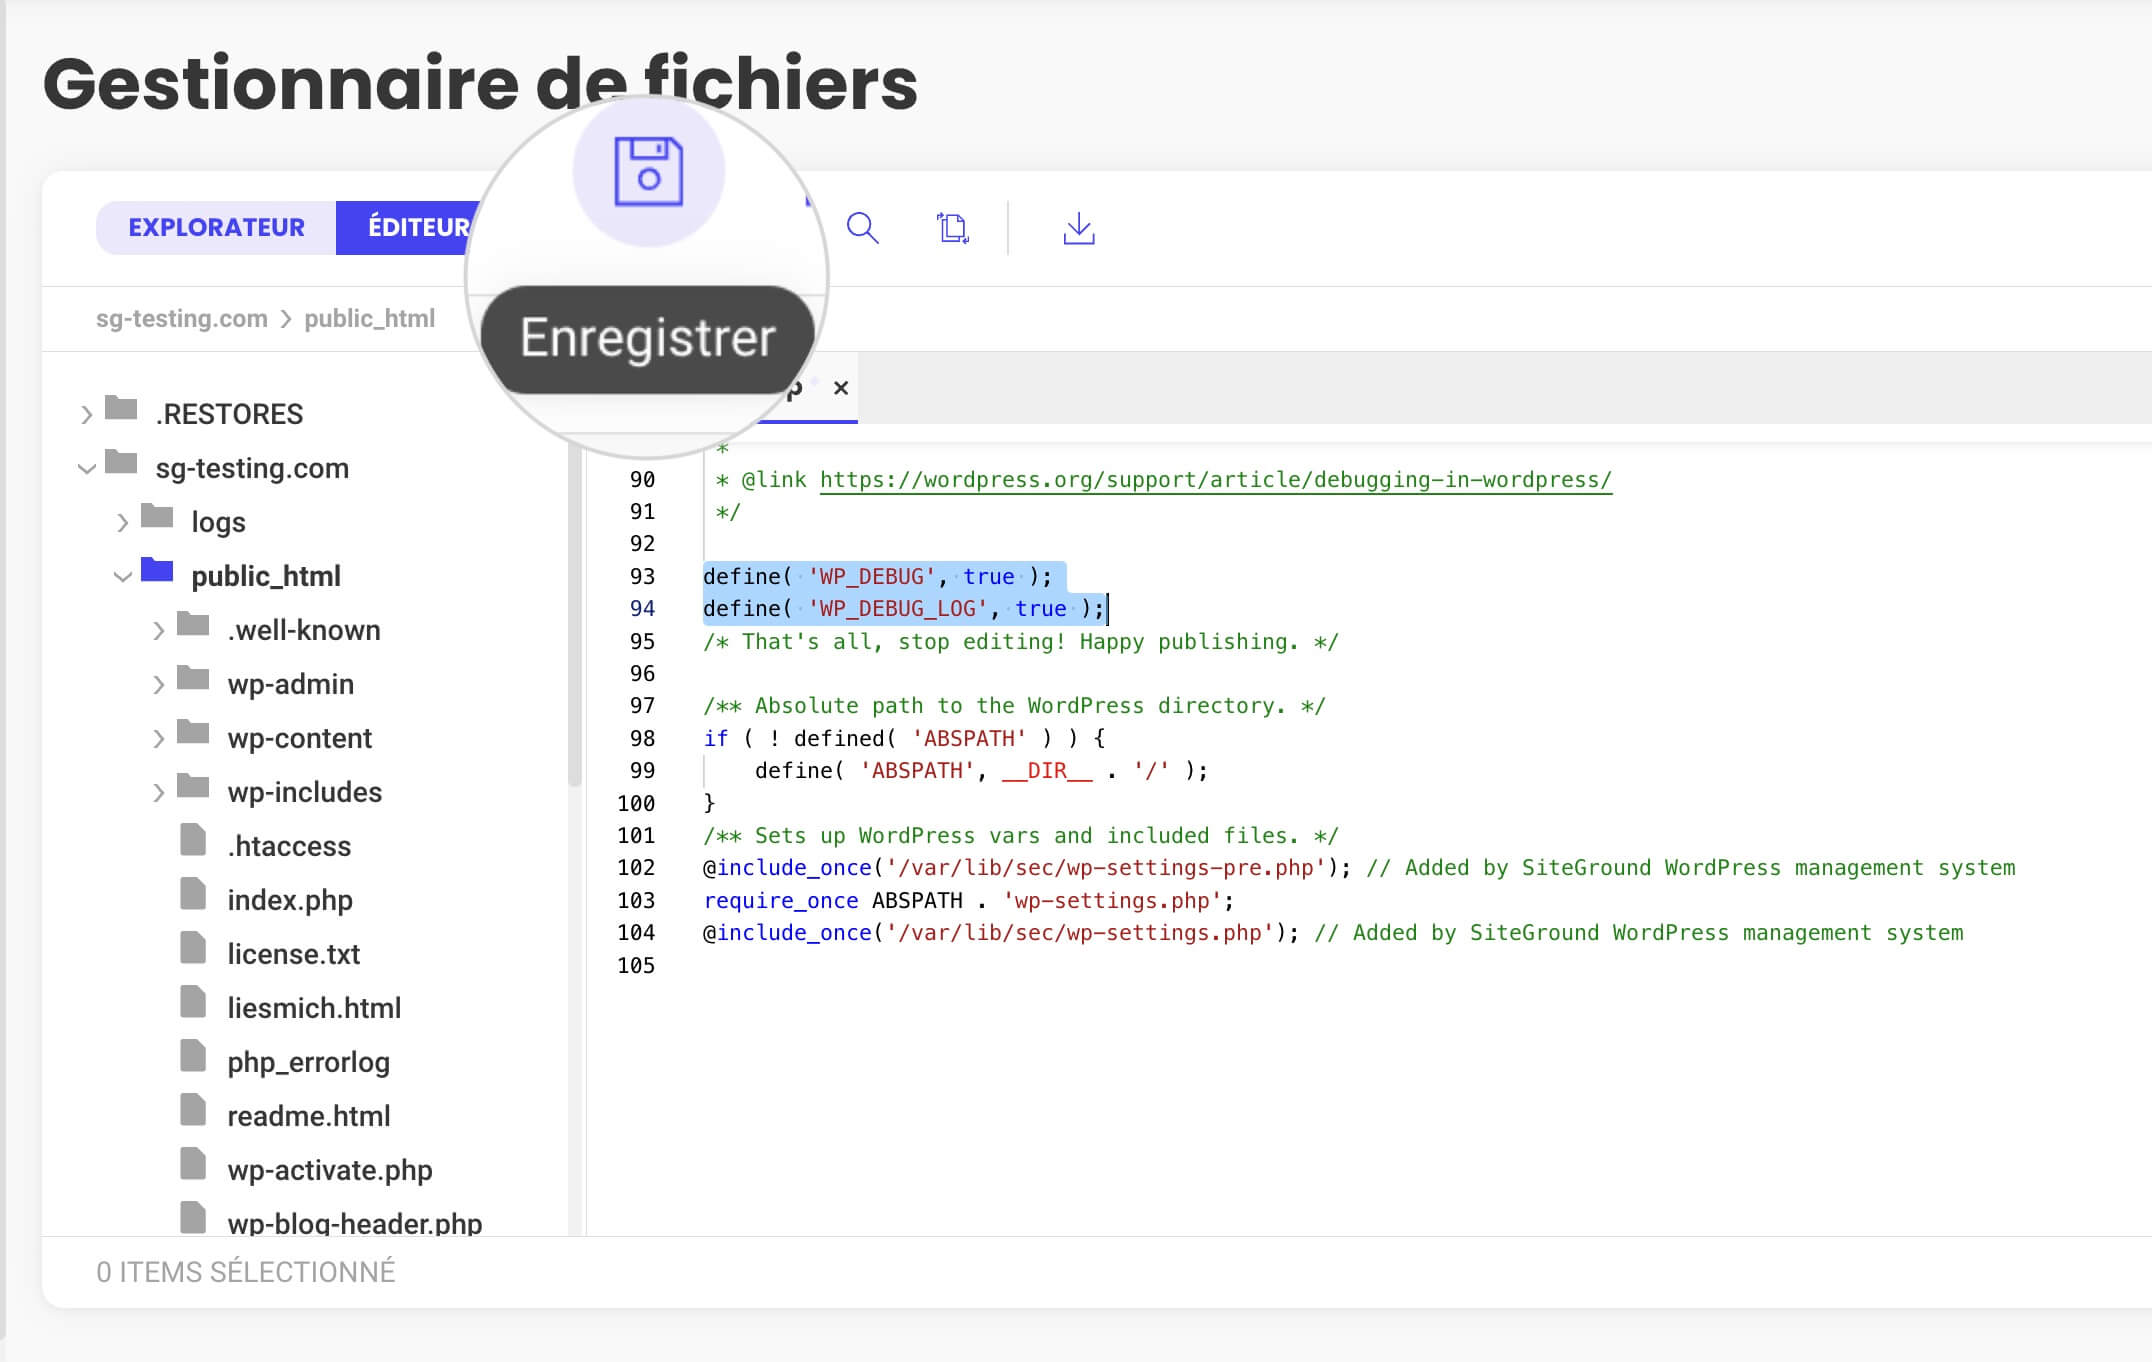Expand the wp-admin folder chevron
The width and height of the screenshot is (2152, 1362).
coord(159,684)
